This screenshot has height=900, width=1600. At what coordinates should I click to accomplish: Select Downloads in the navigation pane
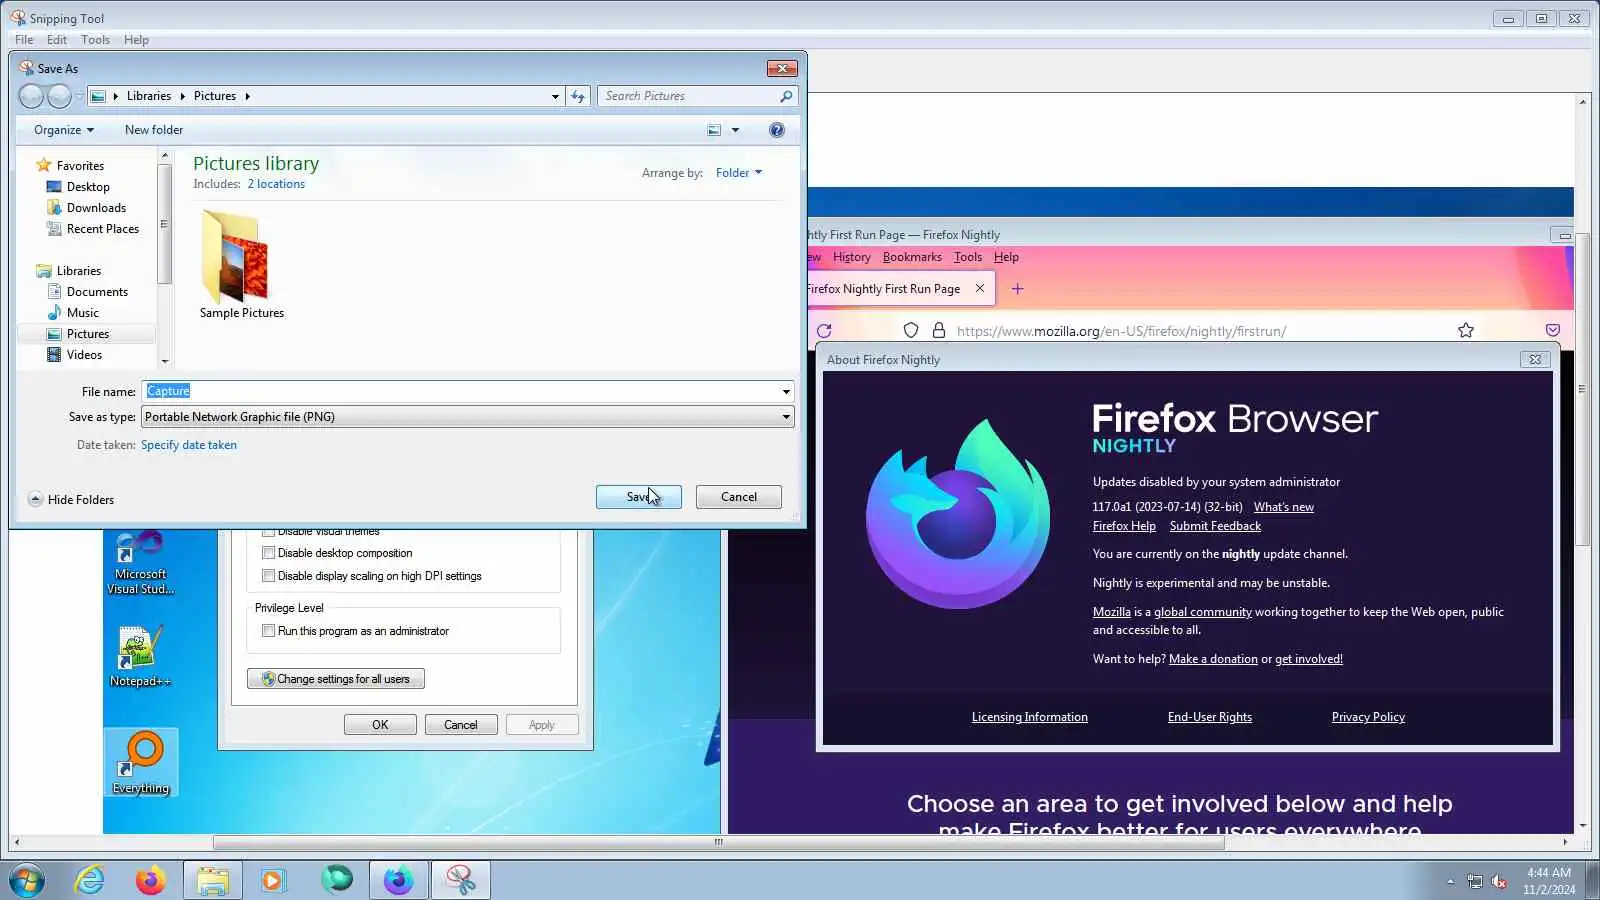point(96,208)
